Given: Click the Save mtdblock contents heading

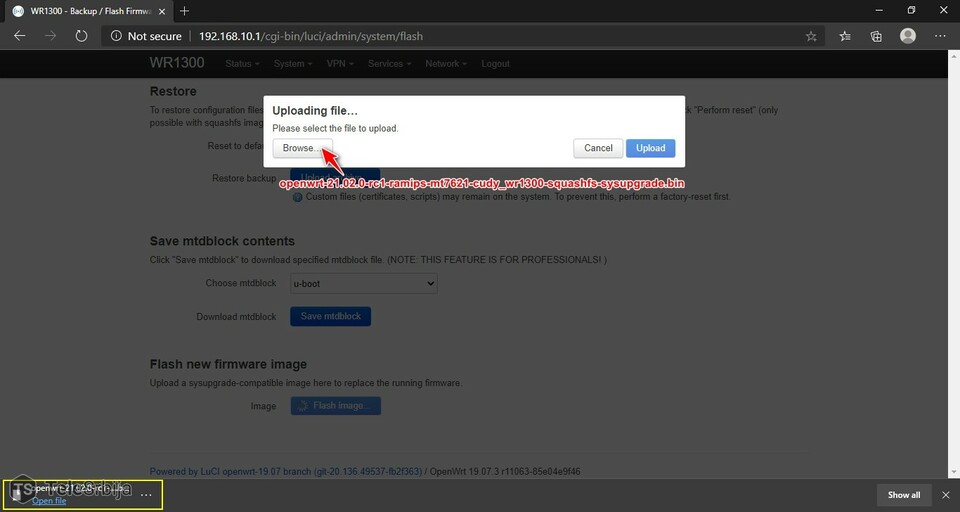Looking at the screenshot, I should [222, 241].
